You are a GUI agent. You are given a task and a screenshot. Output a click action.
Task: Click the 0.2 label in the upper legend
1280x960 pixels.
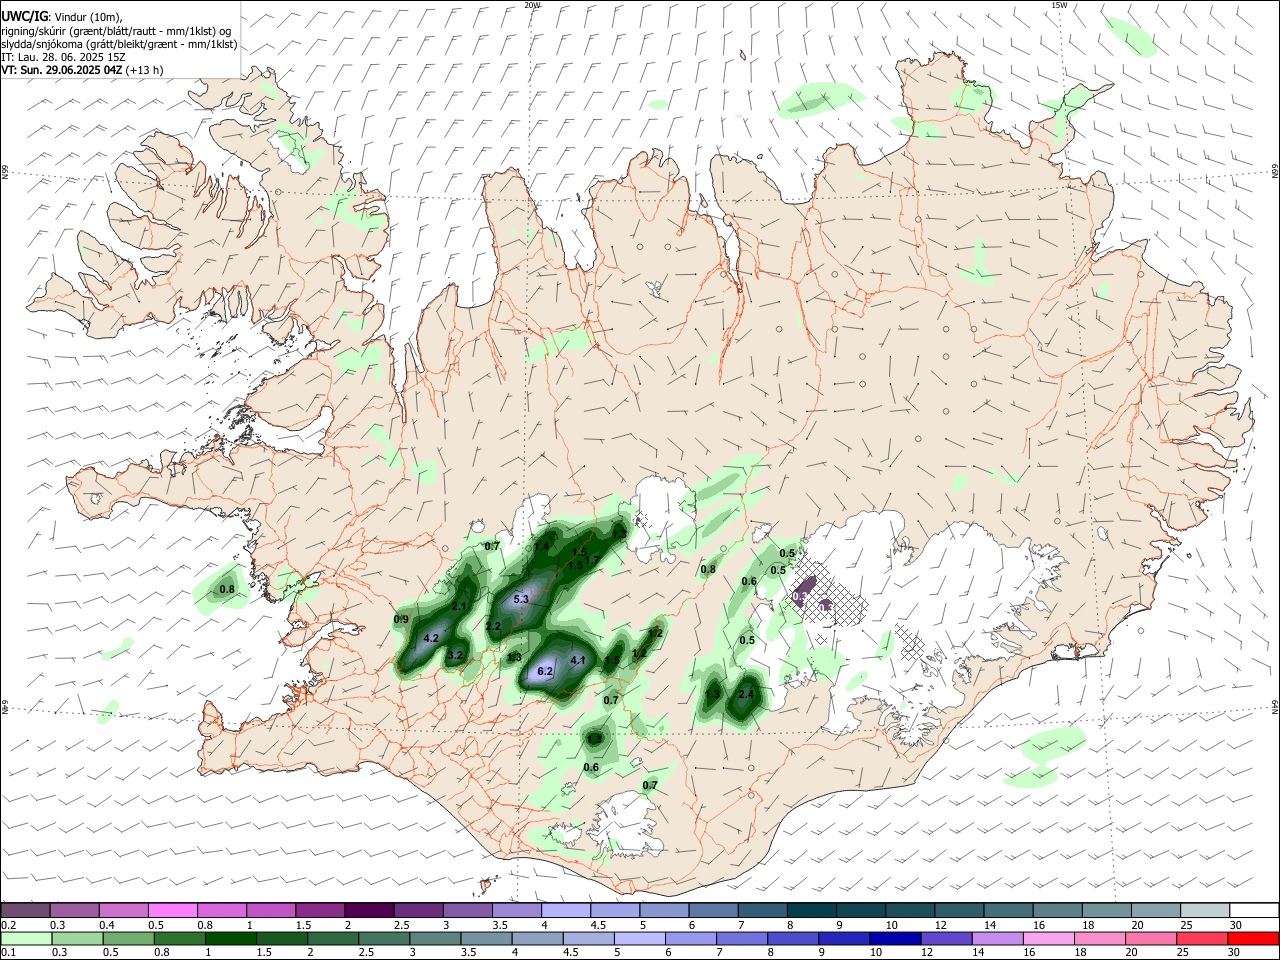click(x=9, y=925)
